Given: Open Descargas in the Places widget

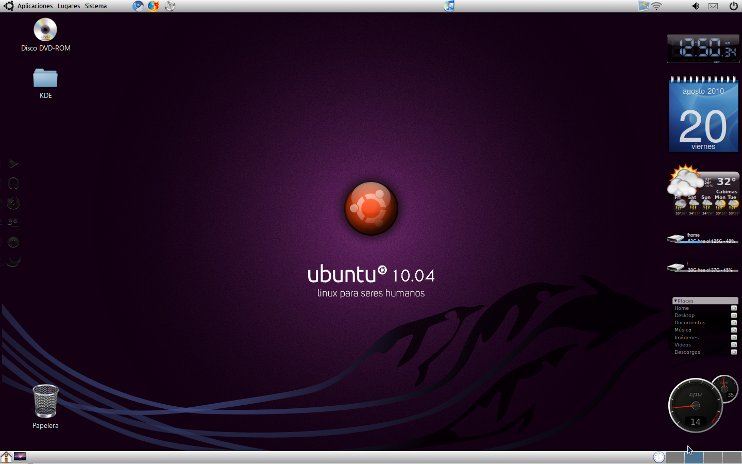Looking at the screenshot, I should click(687, 352).
